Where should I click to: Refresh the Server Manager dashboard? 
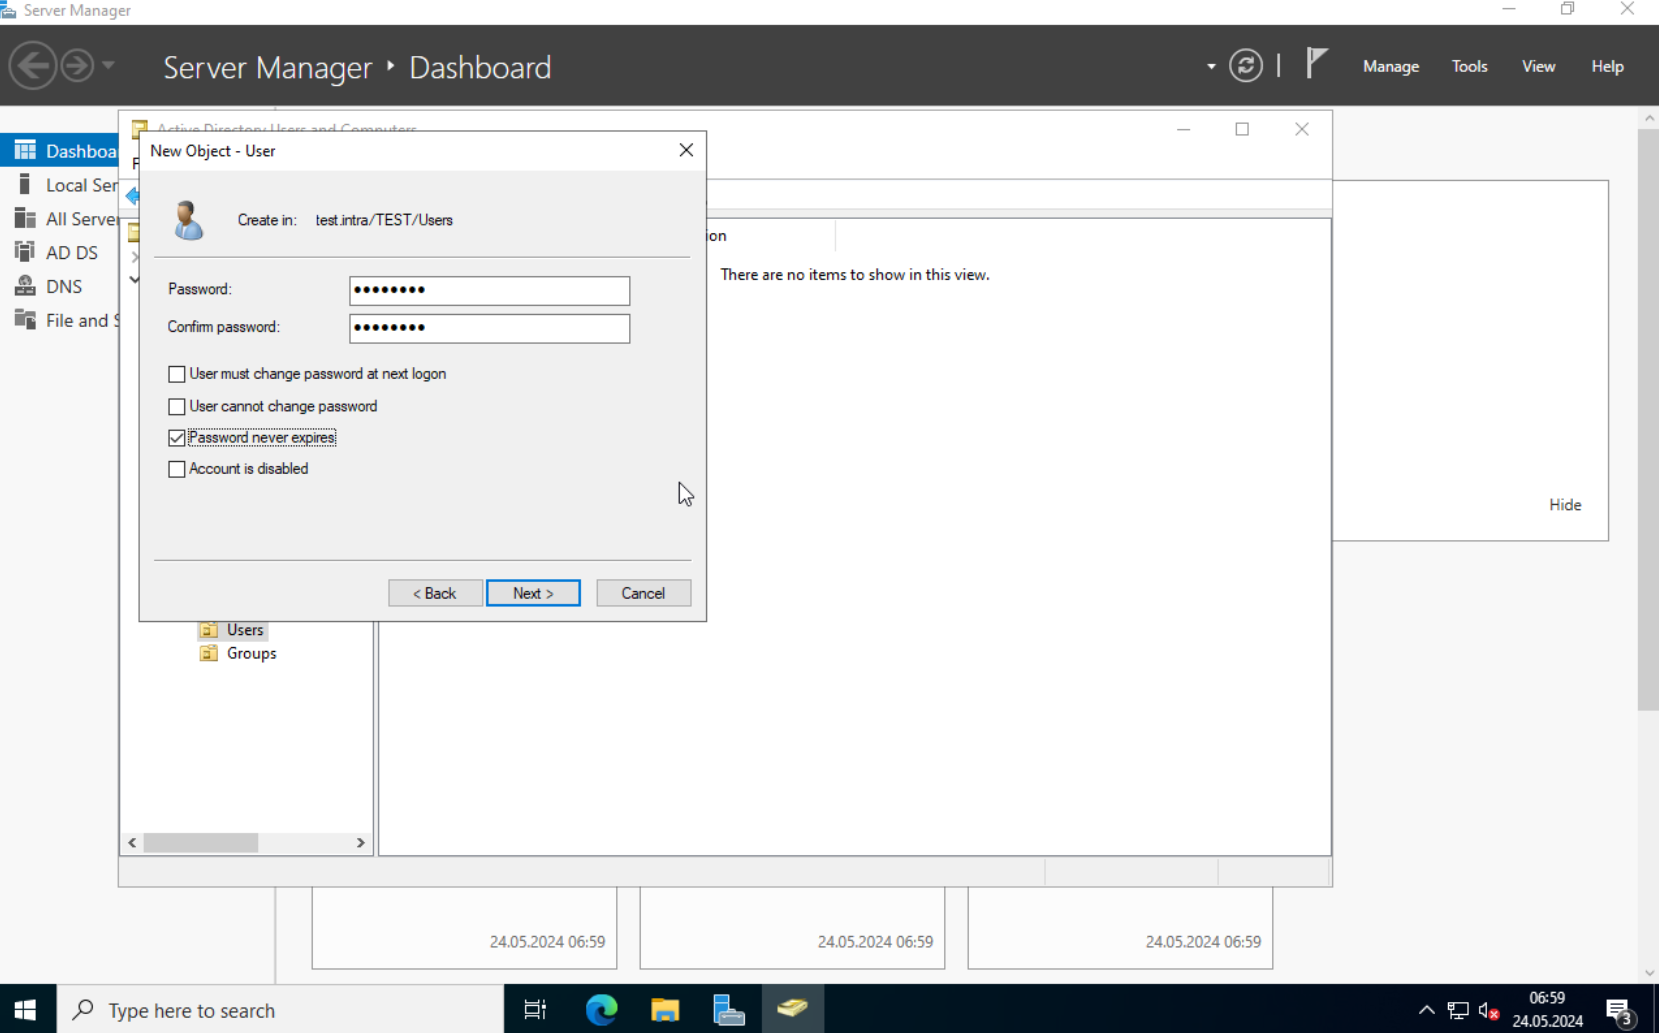[1245, 66]
